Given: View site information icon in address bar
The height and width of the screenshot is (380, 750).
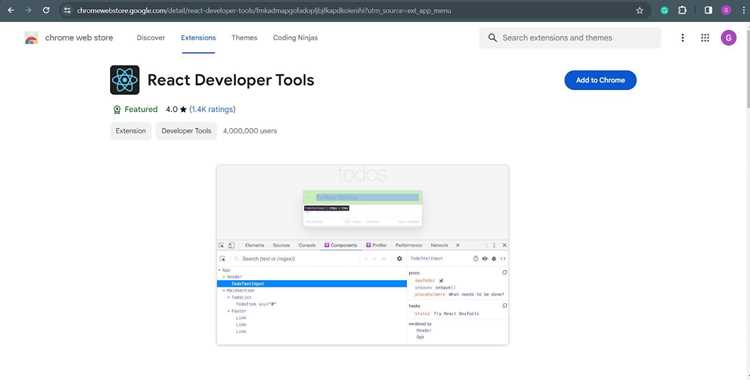Looking at the screenshot, I should (67, 10).
